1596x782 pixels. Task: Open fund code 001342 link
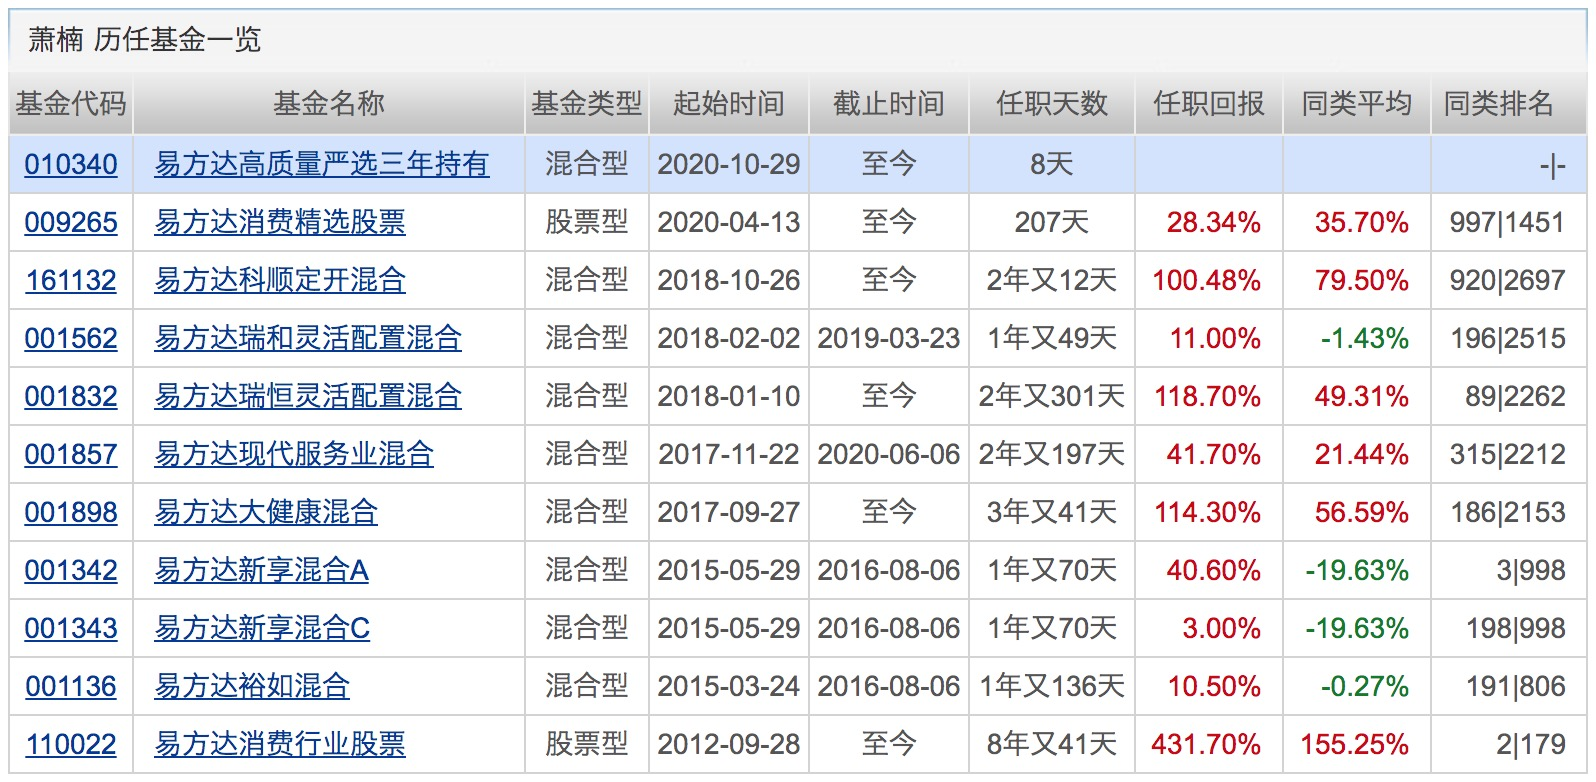(71, 570)
